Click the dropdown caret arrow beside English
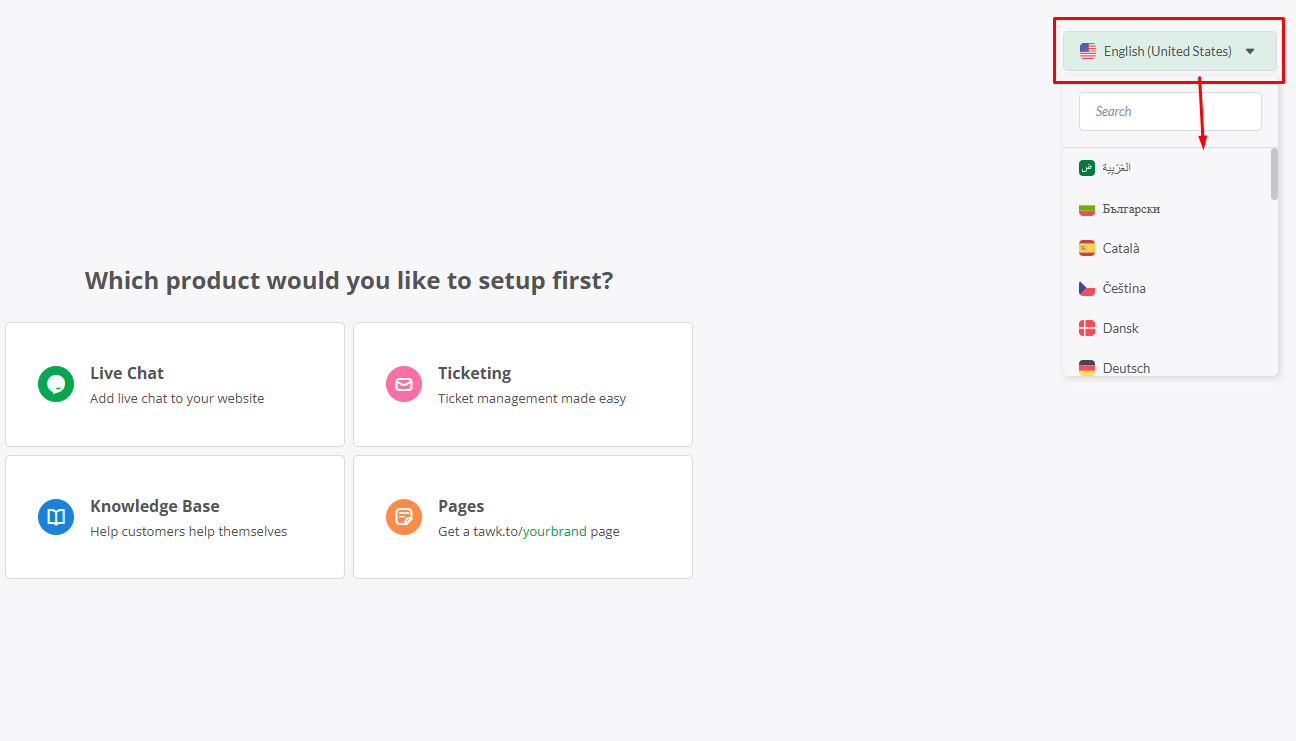The height and width of the screenshot is (741, 1296). point(1250,51)
